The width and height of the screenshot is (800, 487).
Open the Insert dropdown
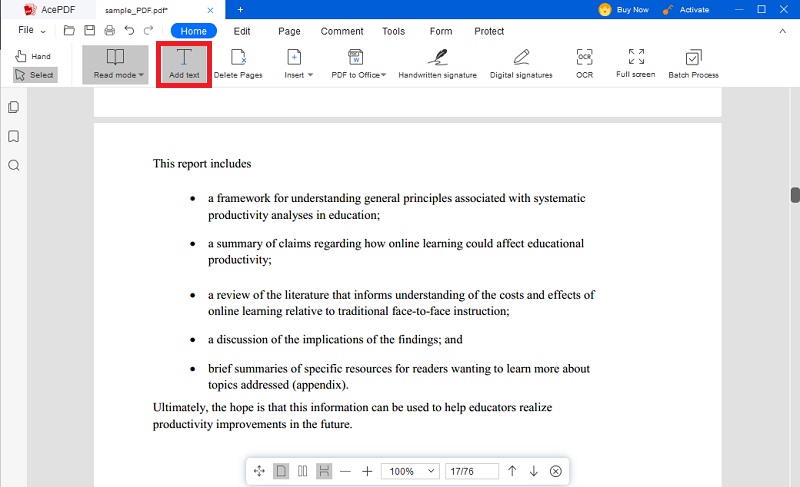tap(298, 64)
